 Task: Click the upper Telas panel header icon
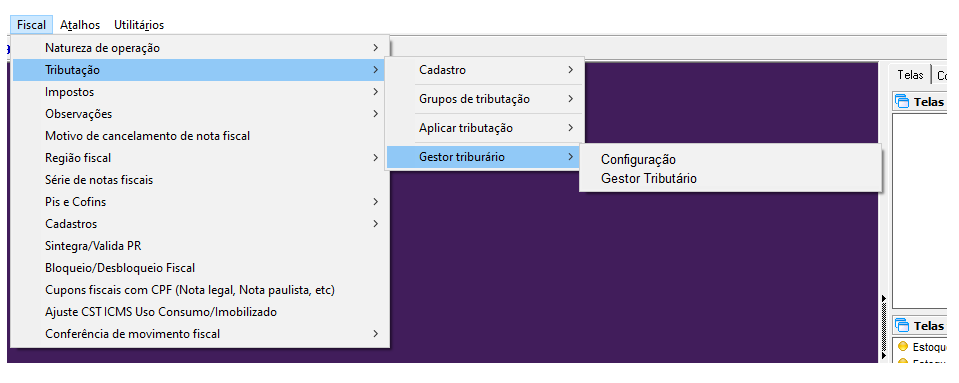pos(902,102)
